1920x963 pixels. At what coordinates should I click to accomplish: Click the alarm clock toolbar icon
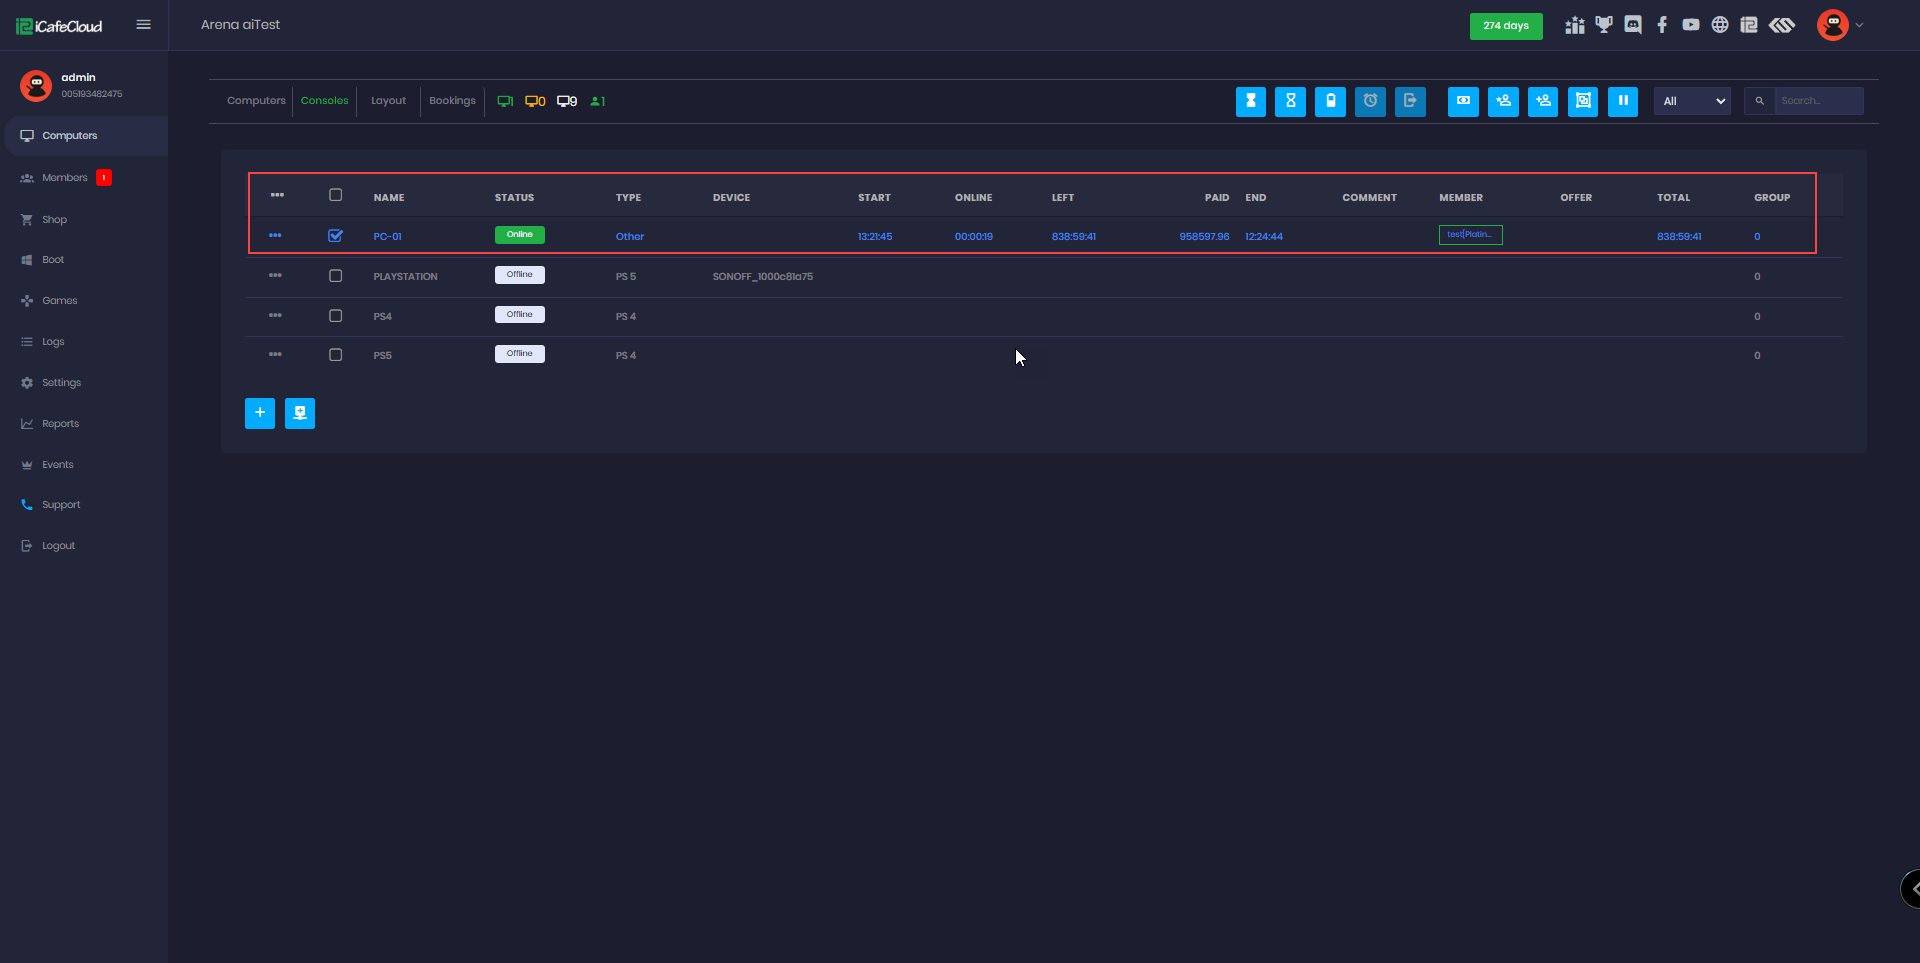coord(1370,101)
